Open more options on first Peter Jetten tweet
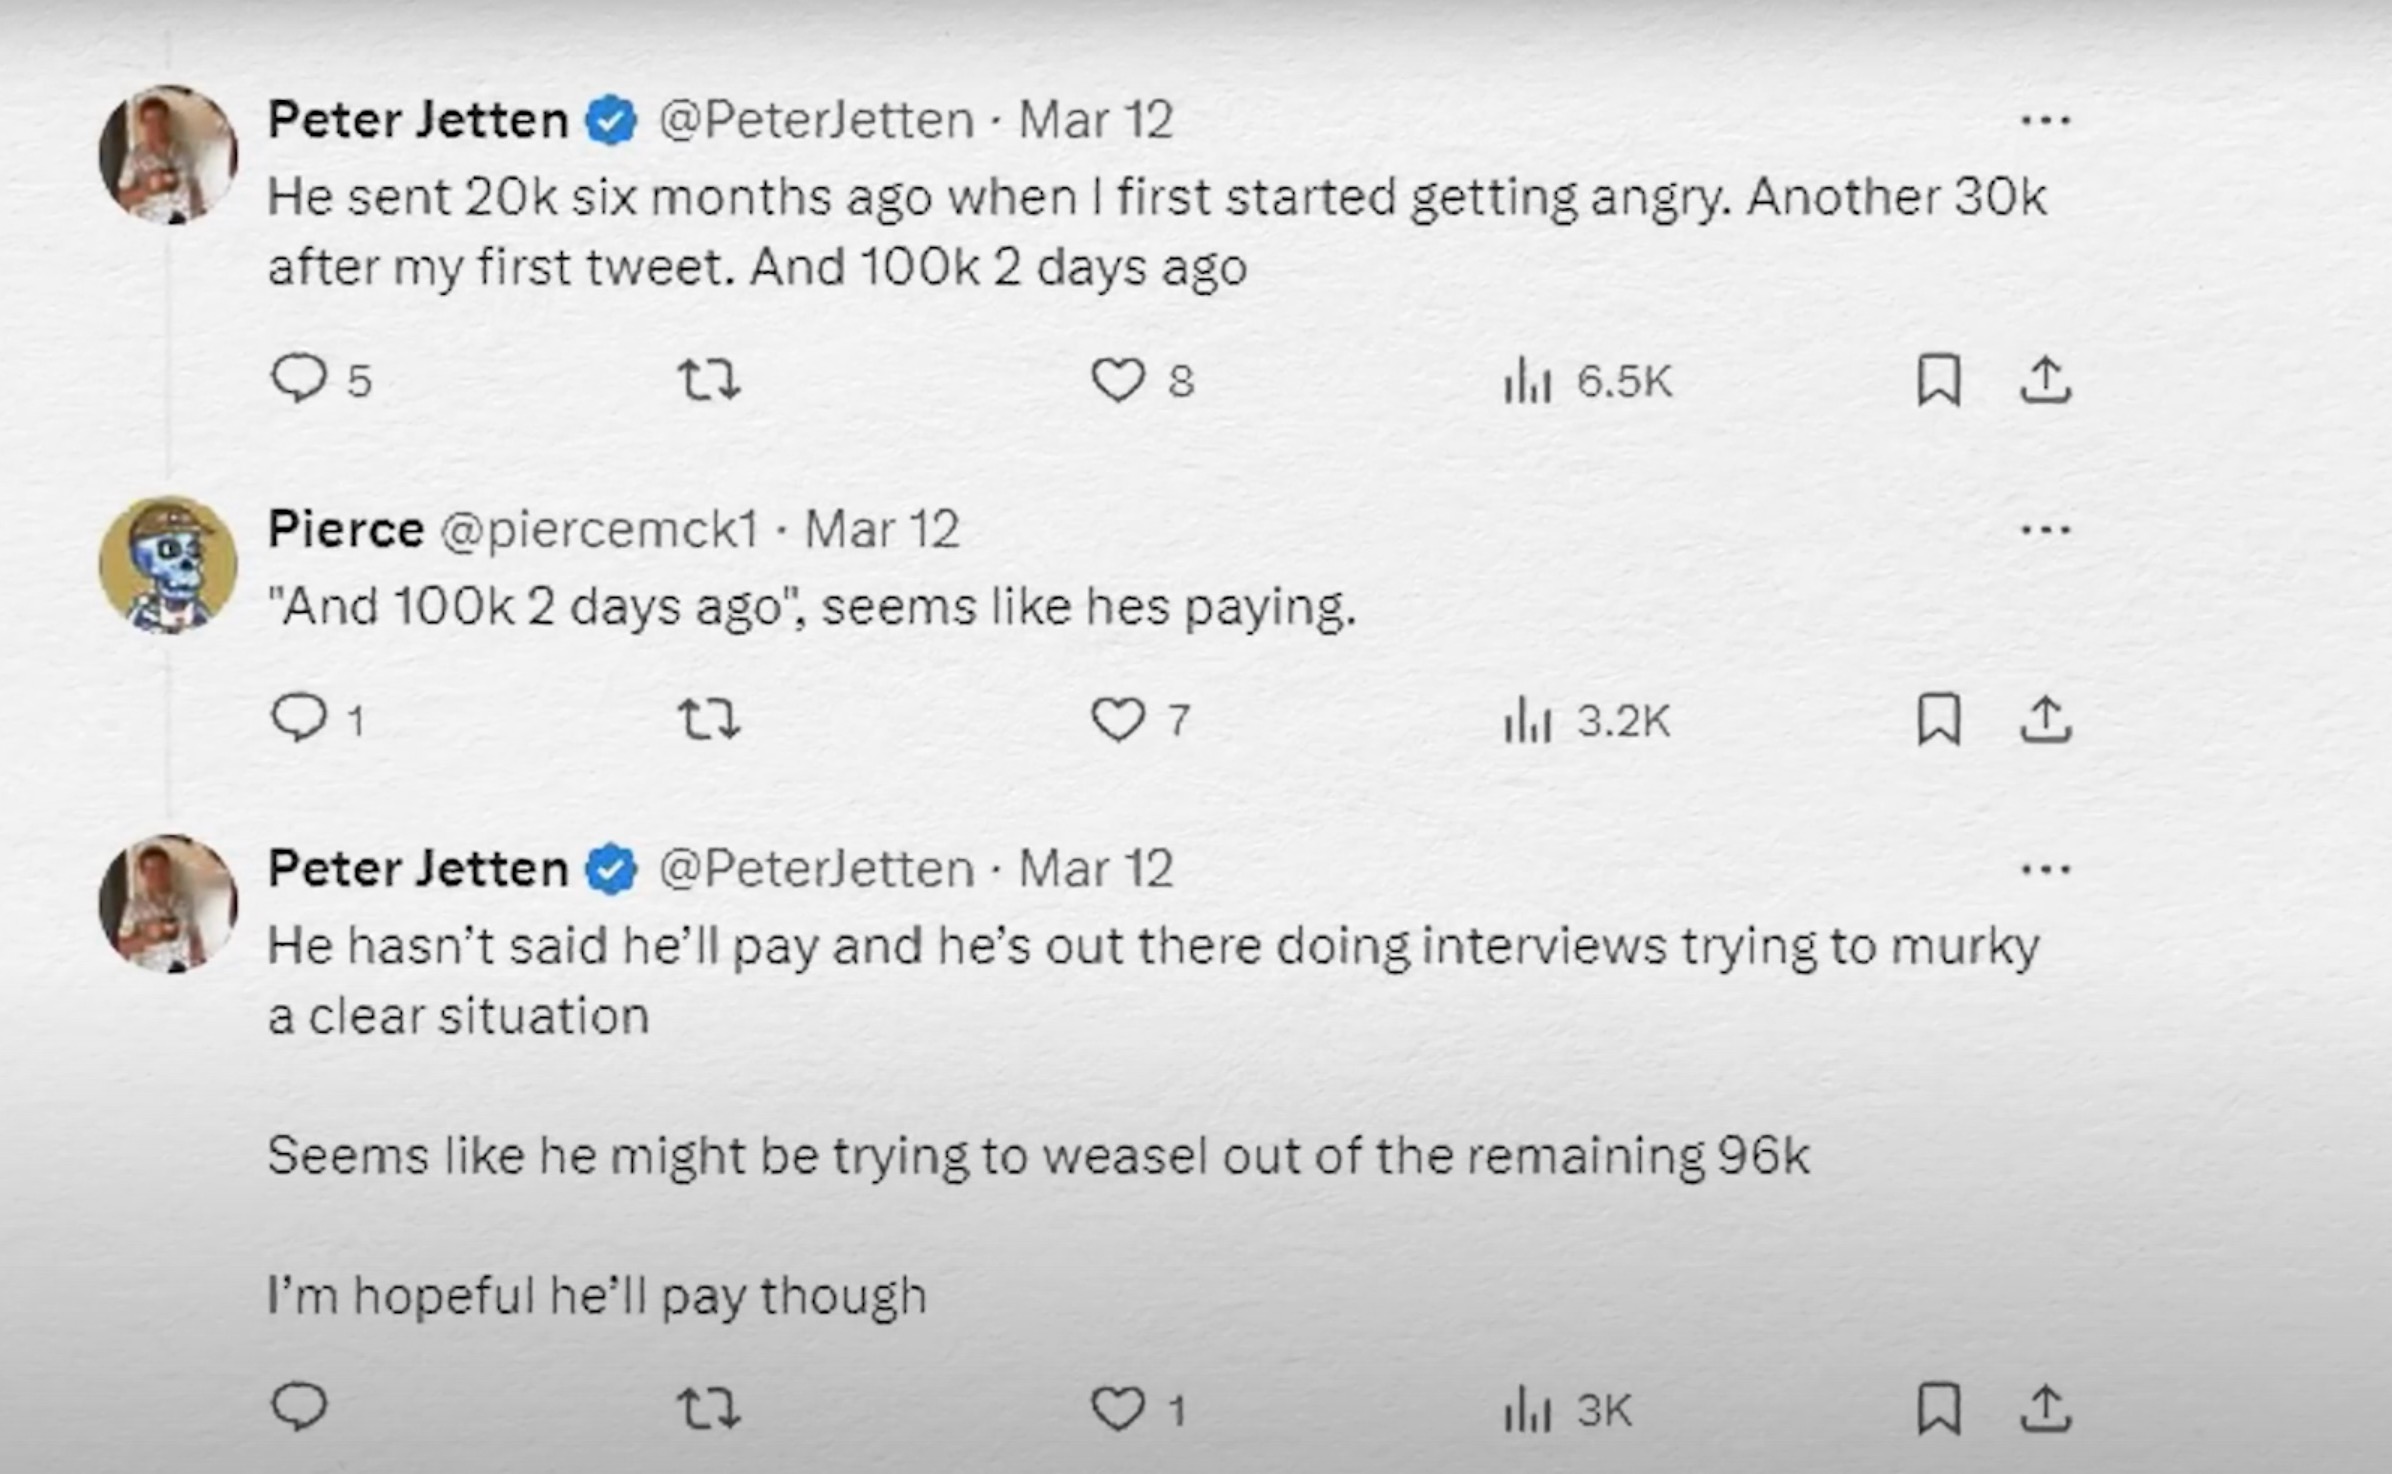Viewport: 2392px width, 1474px height. 2045,121
